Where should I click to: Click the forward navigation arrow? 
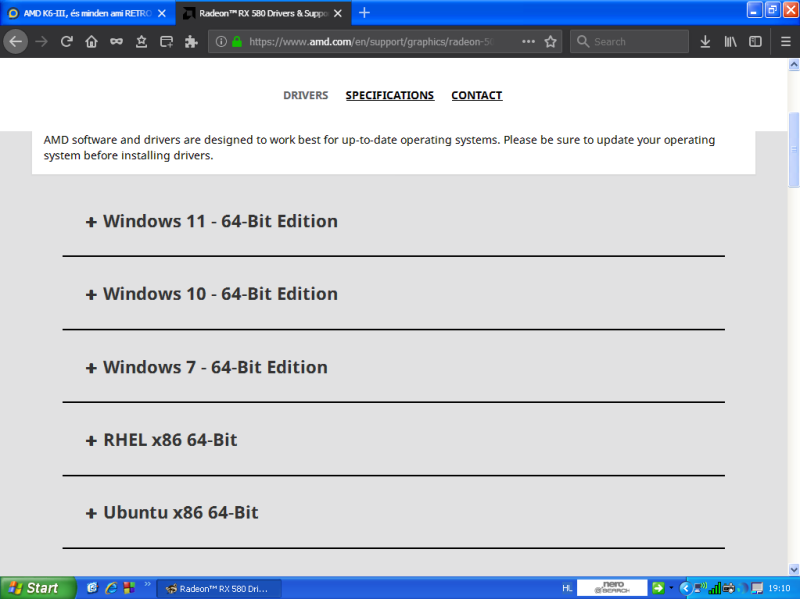[x=41, y=42]
